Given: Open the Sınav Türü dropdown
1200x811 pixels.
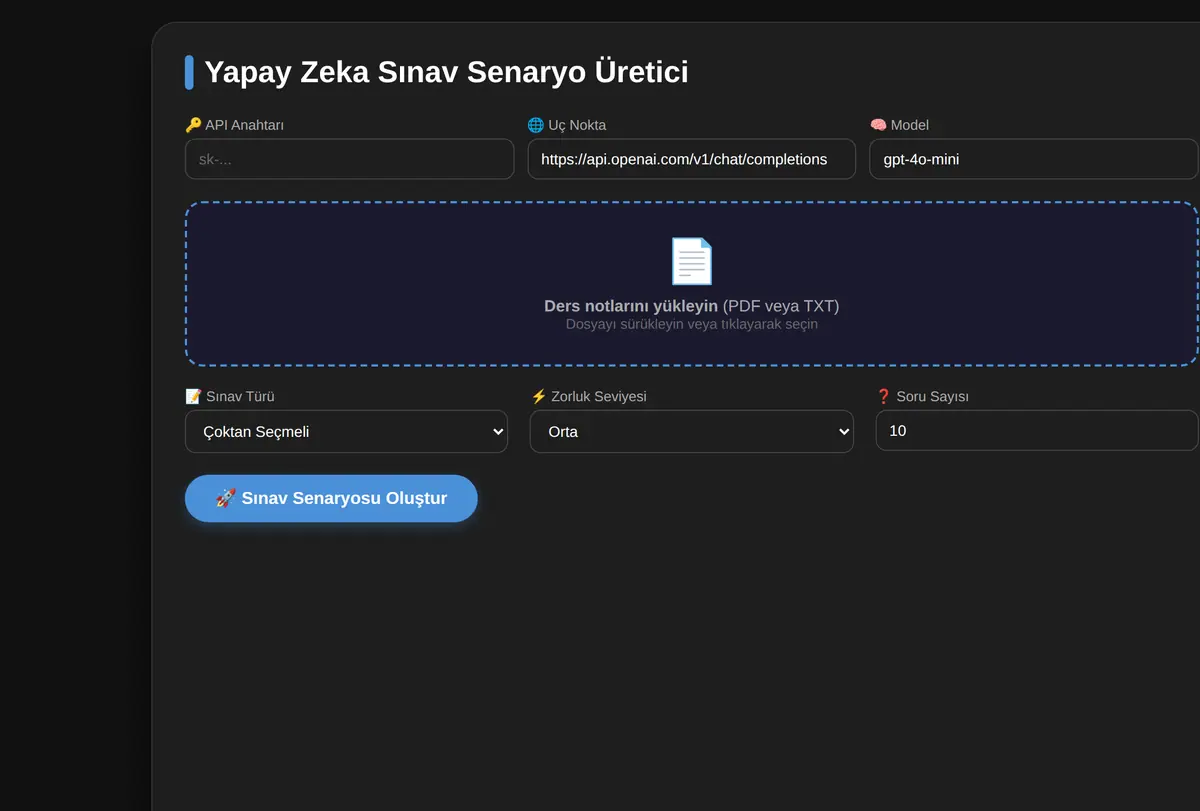Looking at the screenshot, I should pyautogui.click(x=346, y=431).
